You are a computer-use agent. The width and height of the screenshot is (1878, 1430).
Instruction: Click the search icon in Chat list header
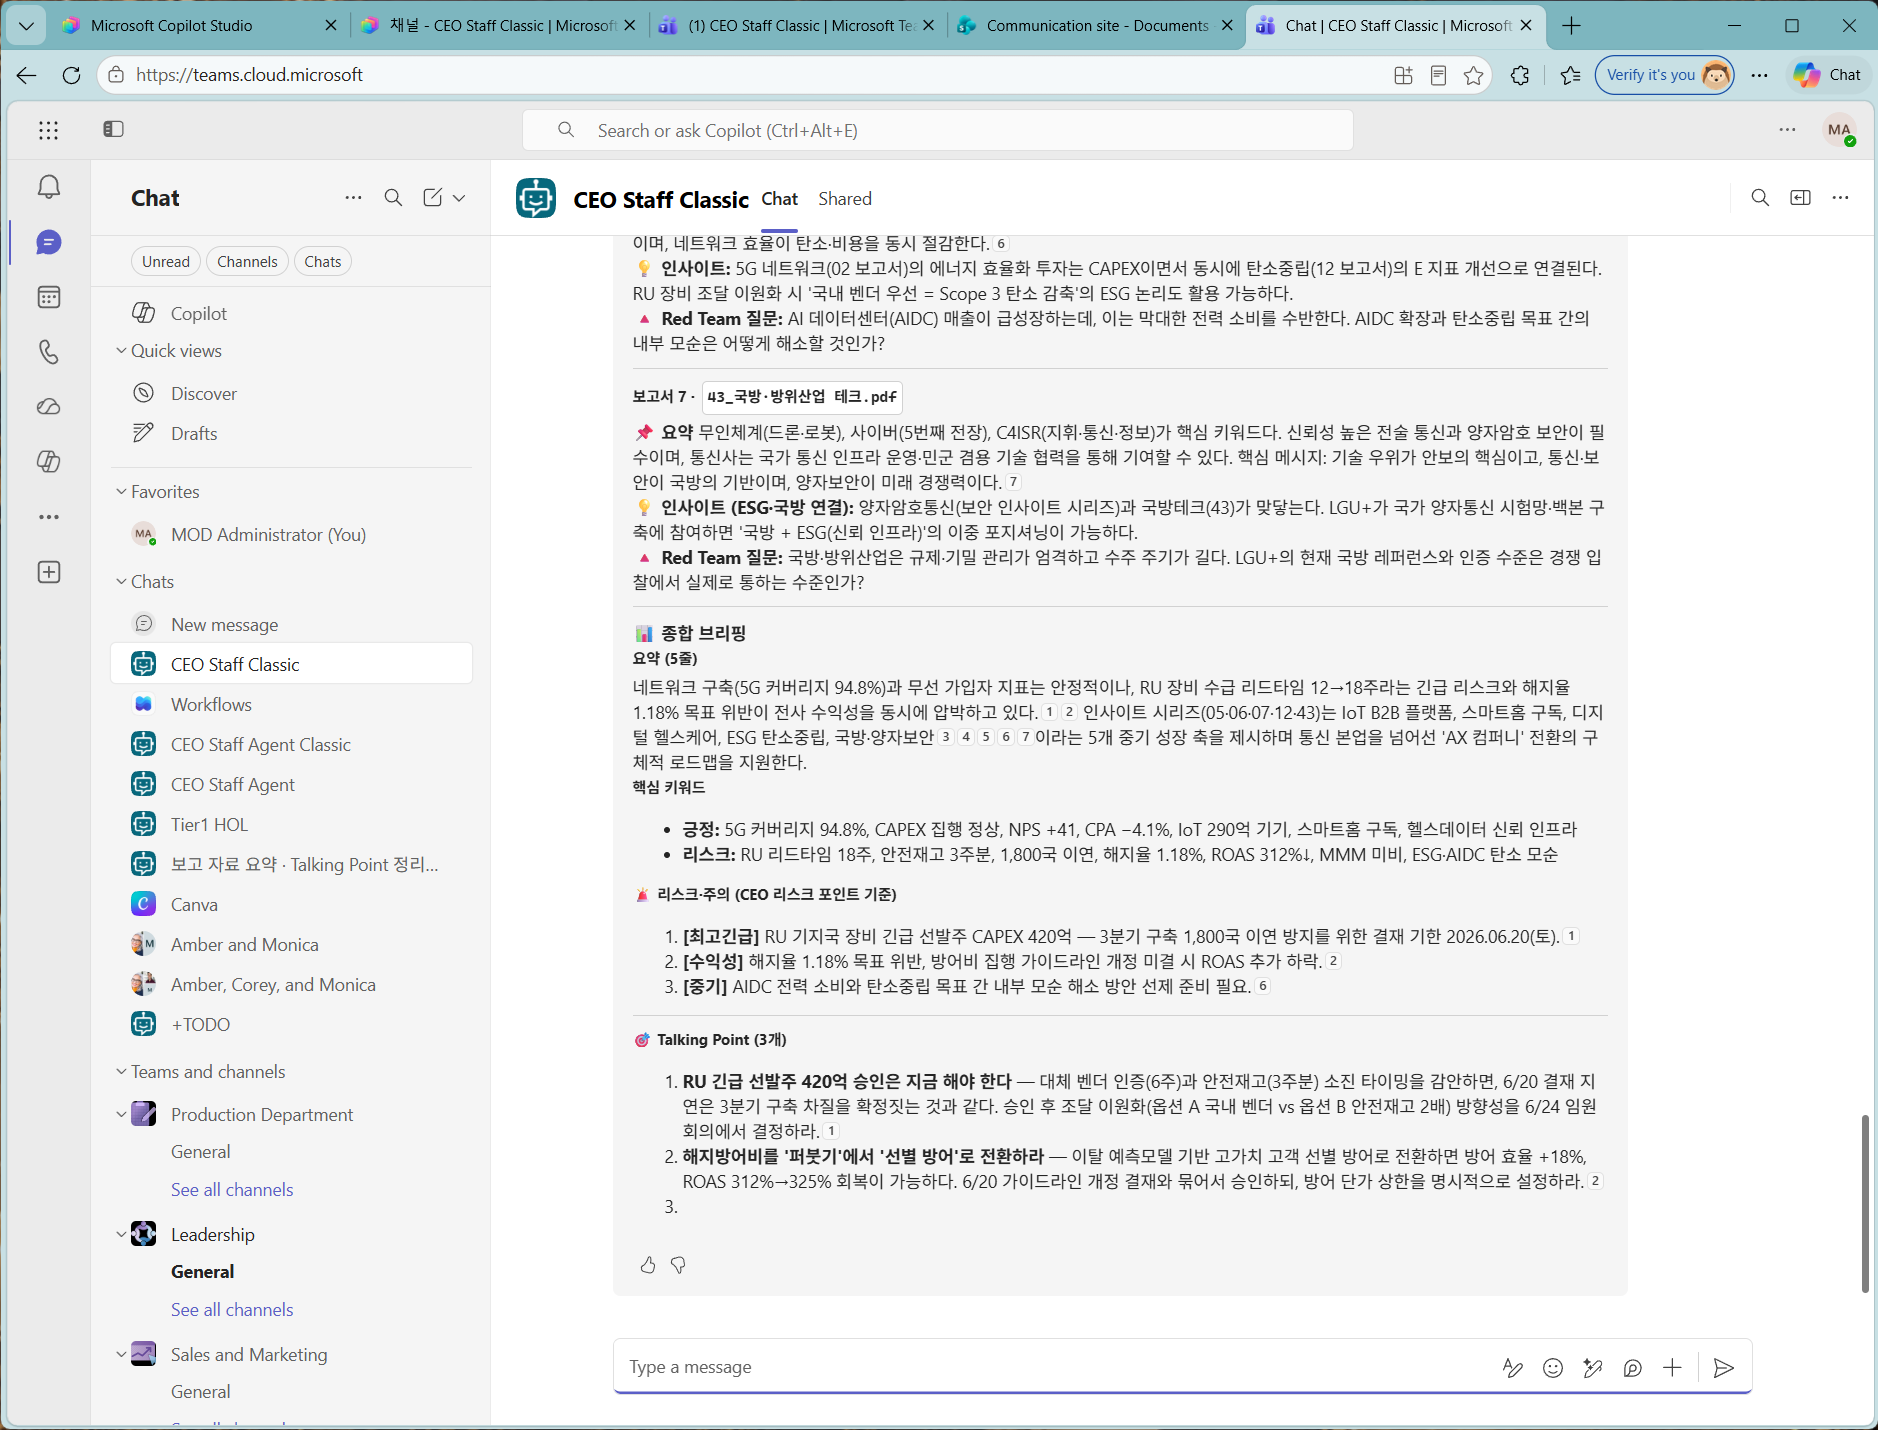[x=394, y=198]
